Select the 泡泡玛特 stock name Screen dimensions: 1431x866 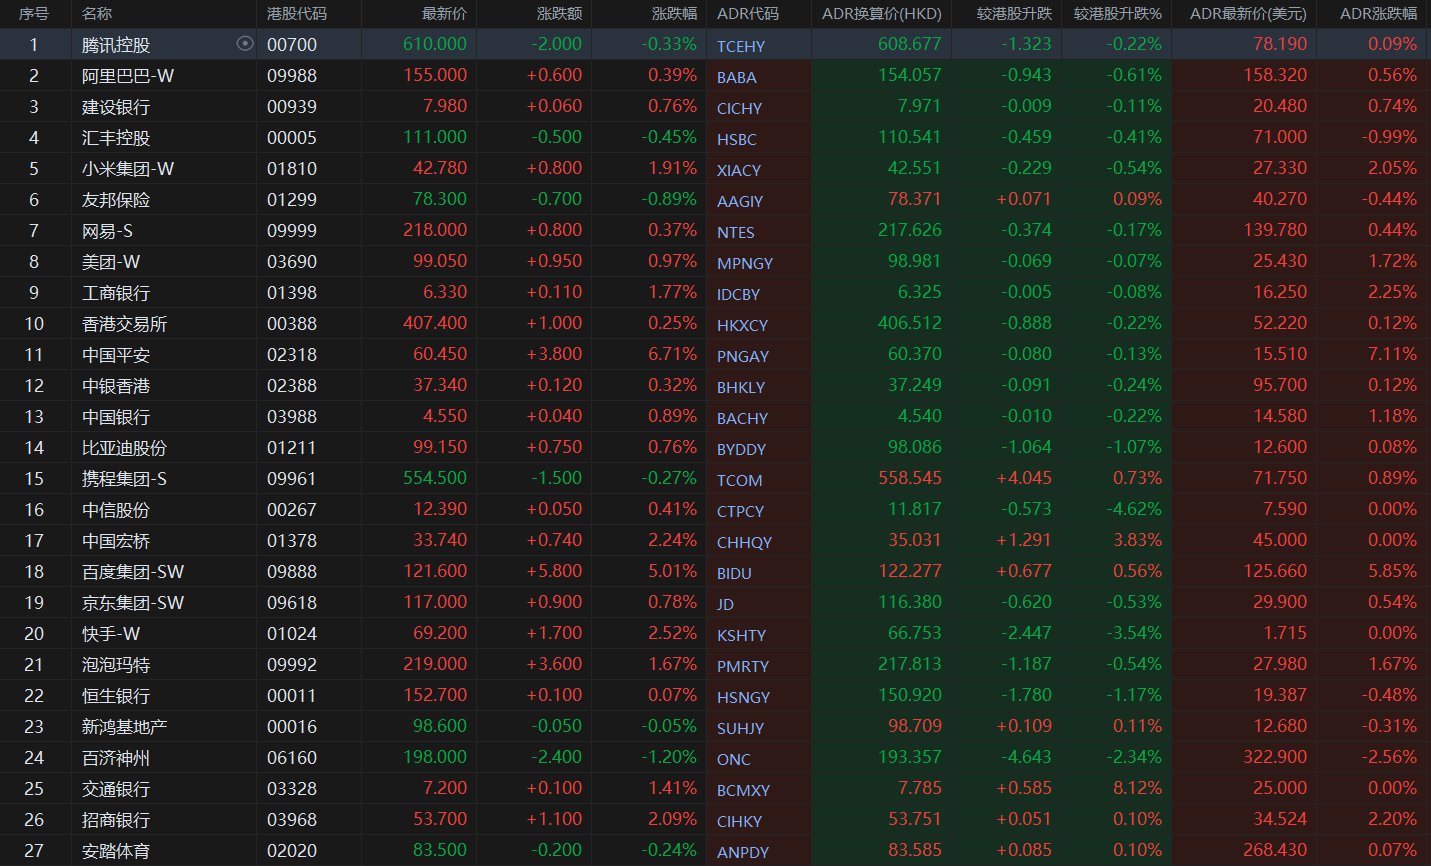[x=116, y=665]
